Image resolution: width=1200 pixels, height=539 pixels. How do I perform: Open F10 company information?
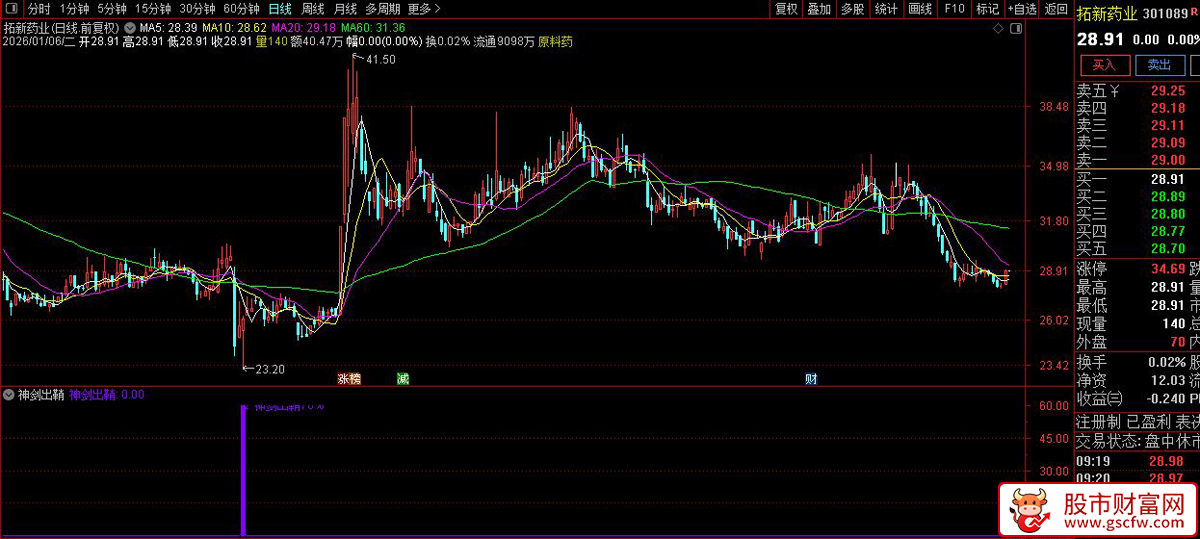click(x=954, y=9)
